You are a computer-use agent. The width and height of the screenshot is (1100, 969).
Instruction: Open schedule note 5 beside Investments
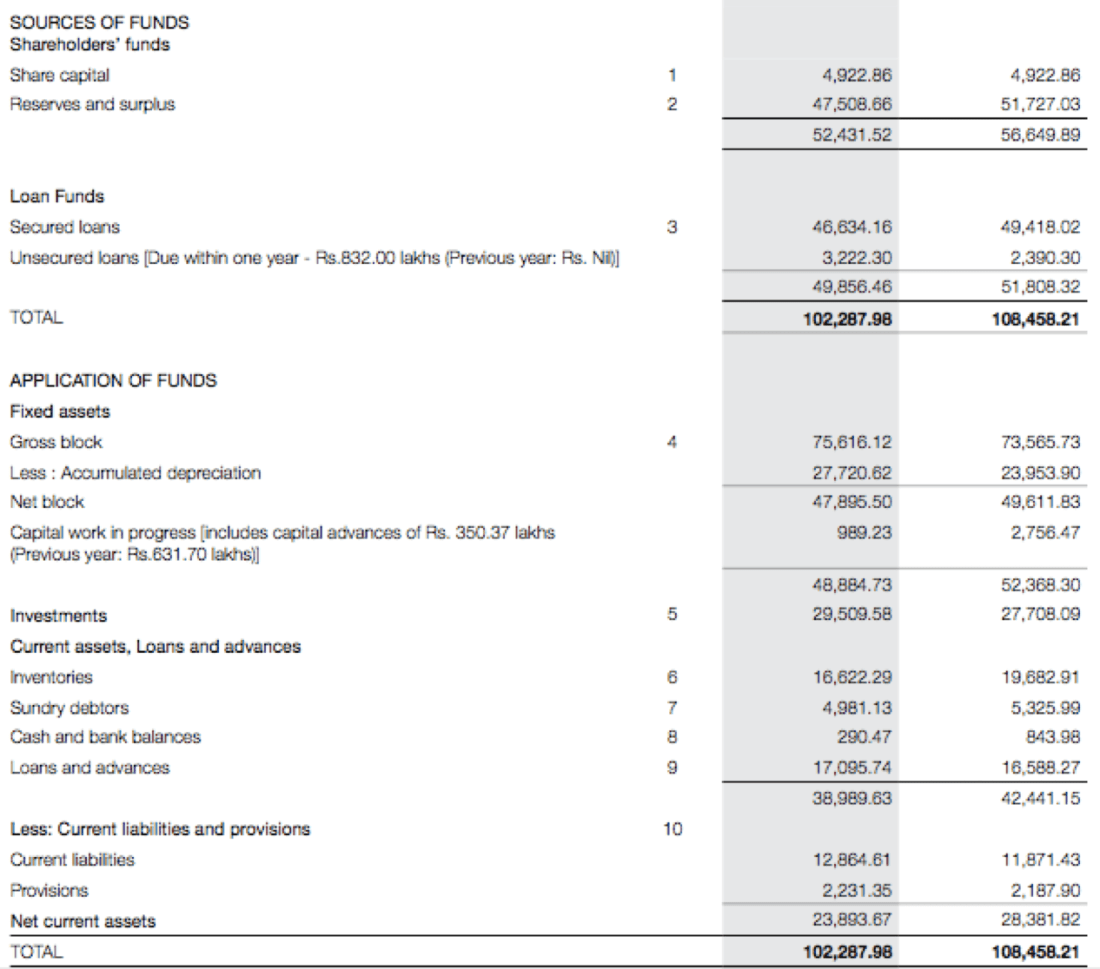tap(672, 603)
